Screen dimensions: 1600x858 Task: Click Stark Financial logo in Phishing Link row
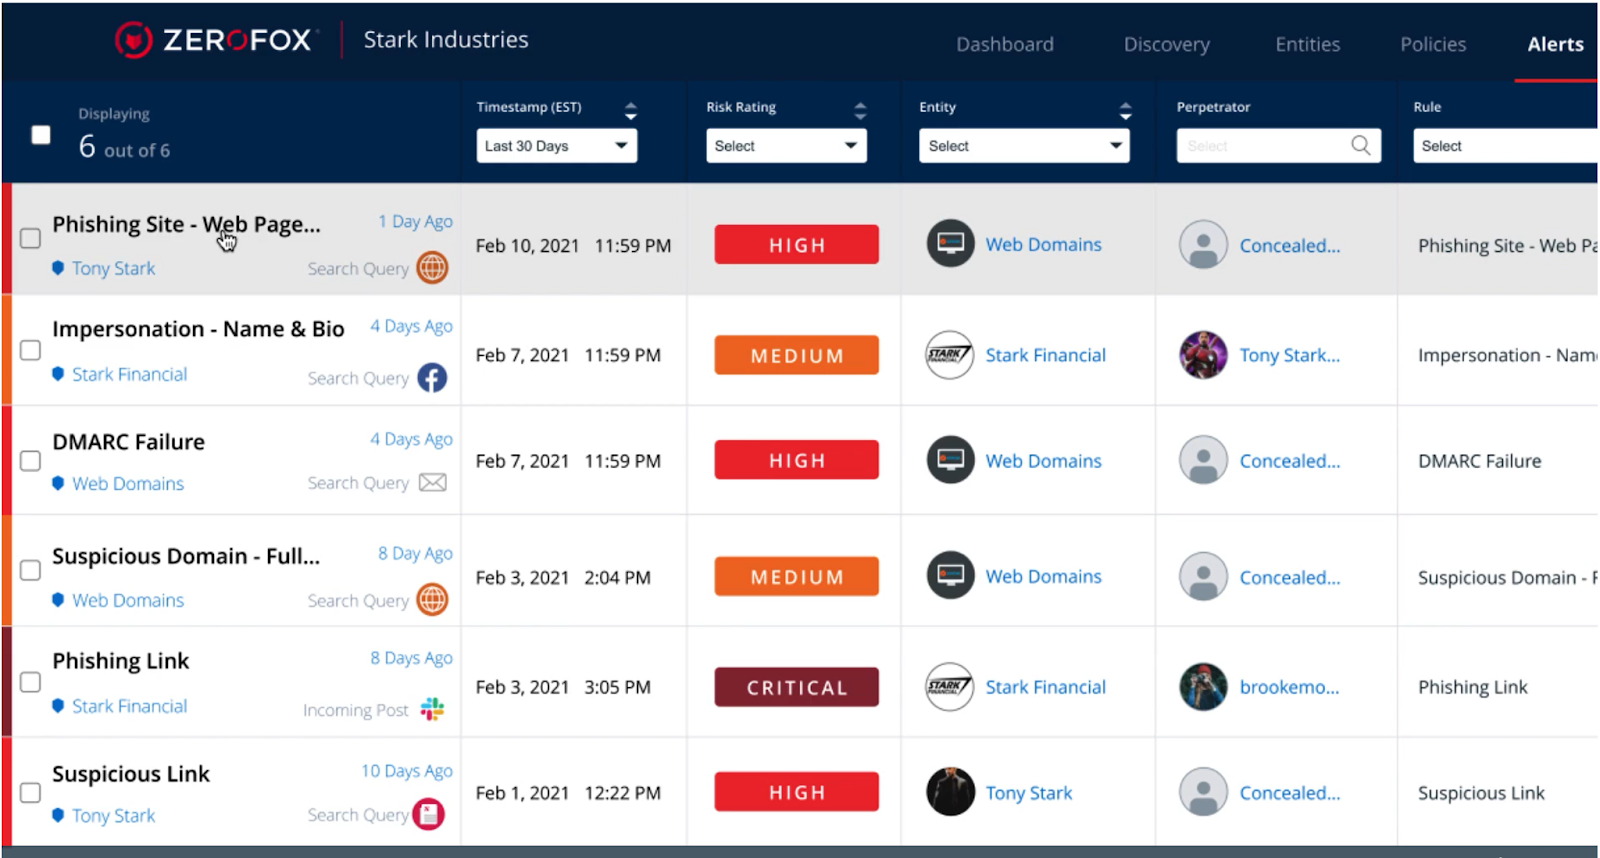point(950,687)
